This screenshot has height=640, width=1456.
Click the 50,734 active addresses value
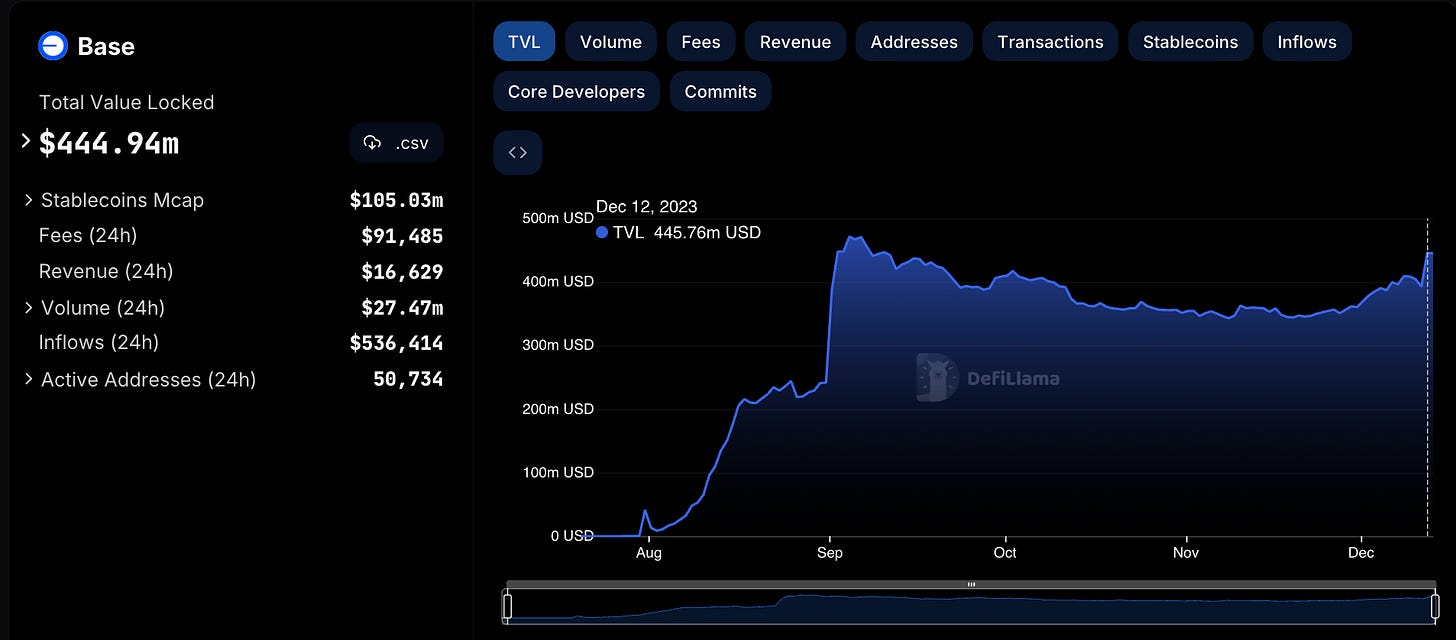408,379
